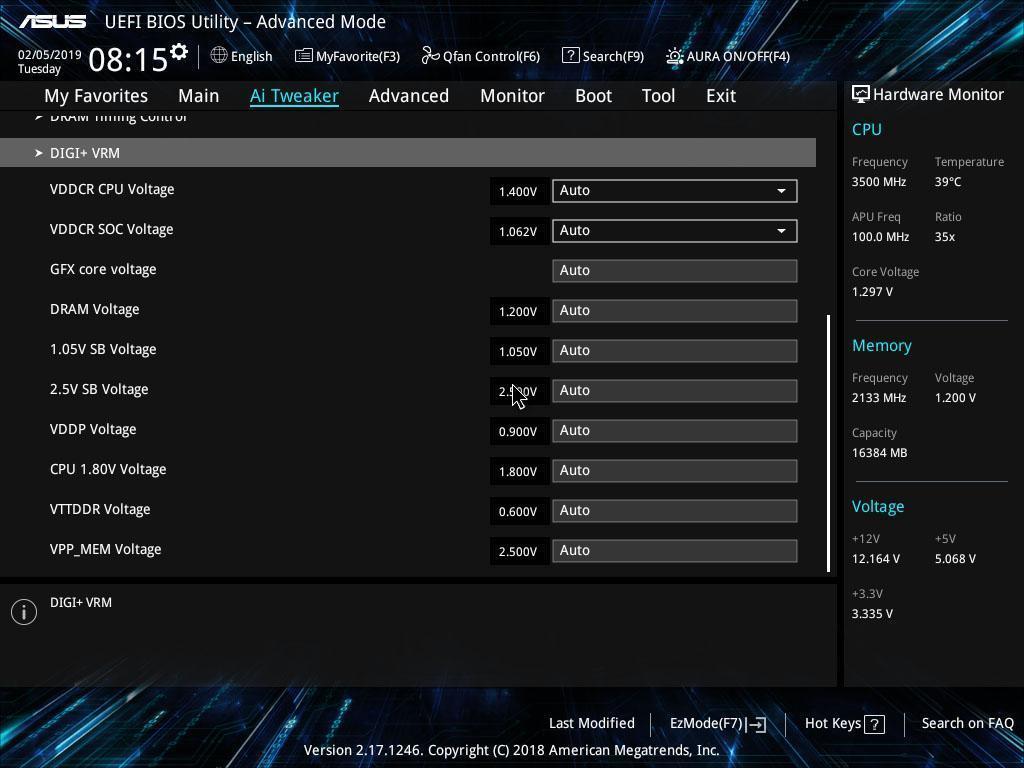Open MyFavorite(F3) list icon
1024x768 pixels.
pos(304,56)
